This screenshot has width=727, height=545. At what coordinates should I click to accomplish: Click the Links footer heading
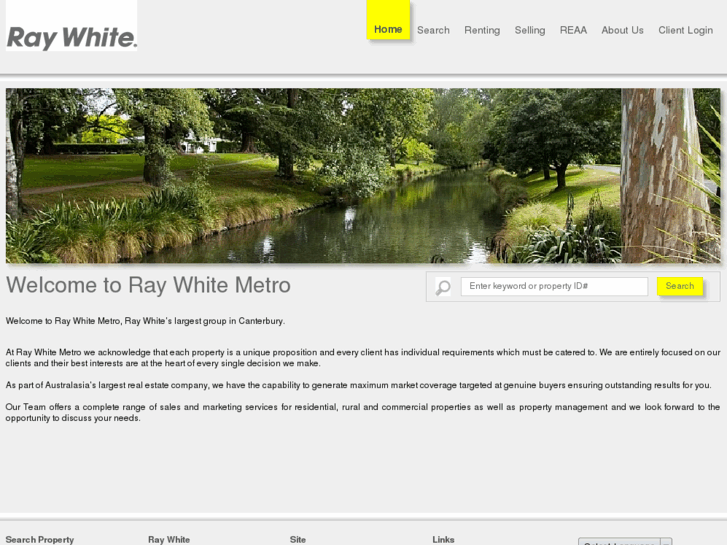(x=443, y=540)
